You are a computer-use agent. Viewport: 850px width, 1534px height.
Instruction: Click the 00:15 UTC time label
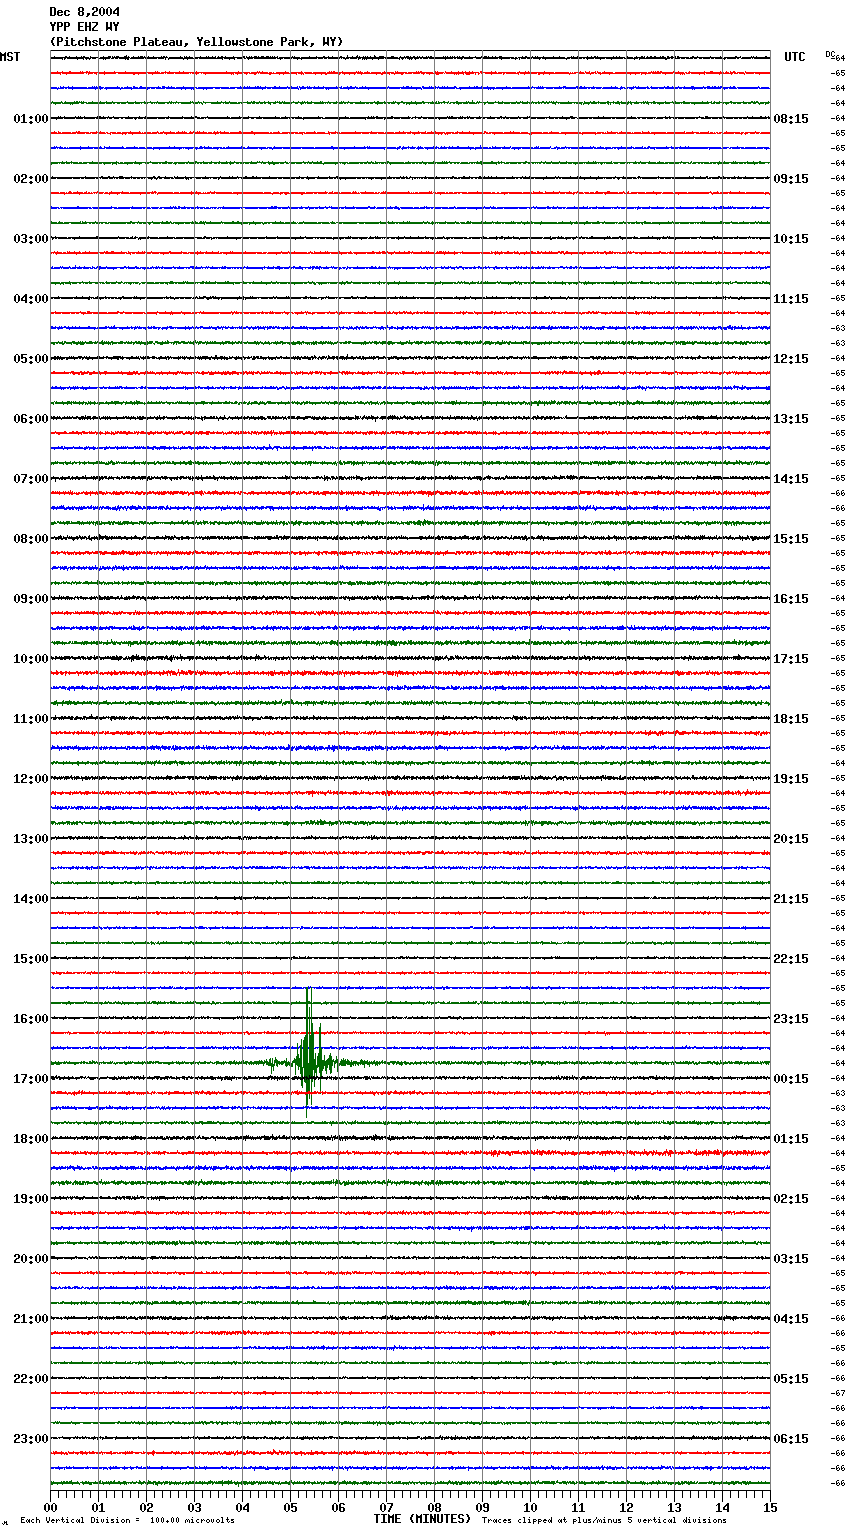coord(791,1079)
